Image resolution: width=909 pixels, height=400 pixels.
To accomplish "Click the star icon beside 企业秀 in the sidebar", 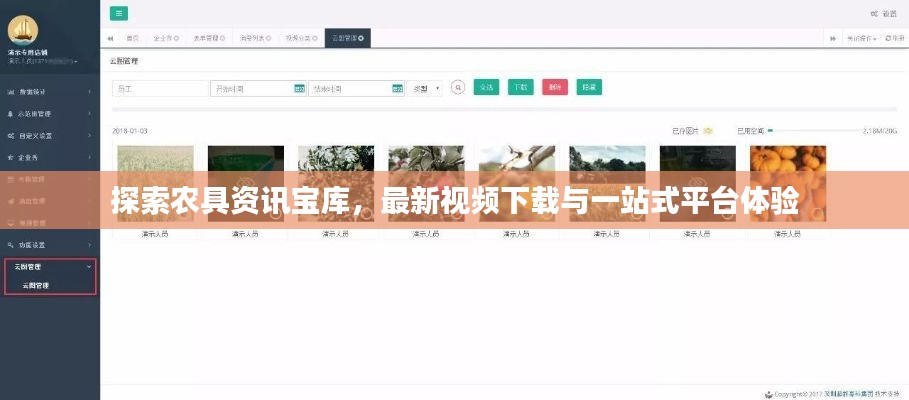I will click(11, 157).
